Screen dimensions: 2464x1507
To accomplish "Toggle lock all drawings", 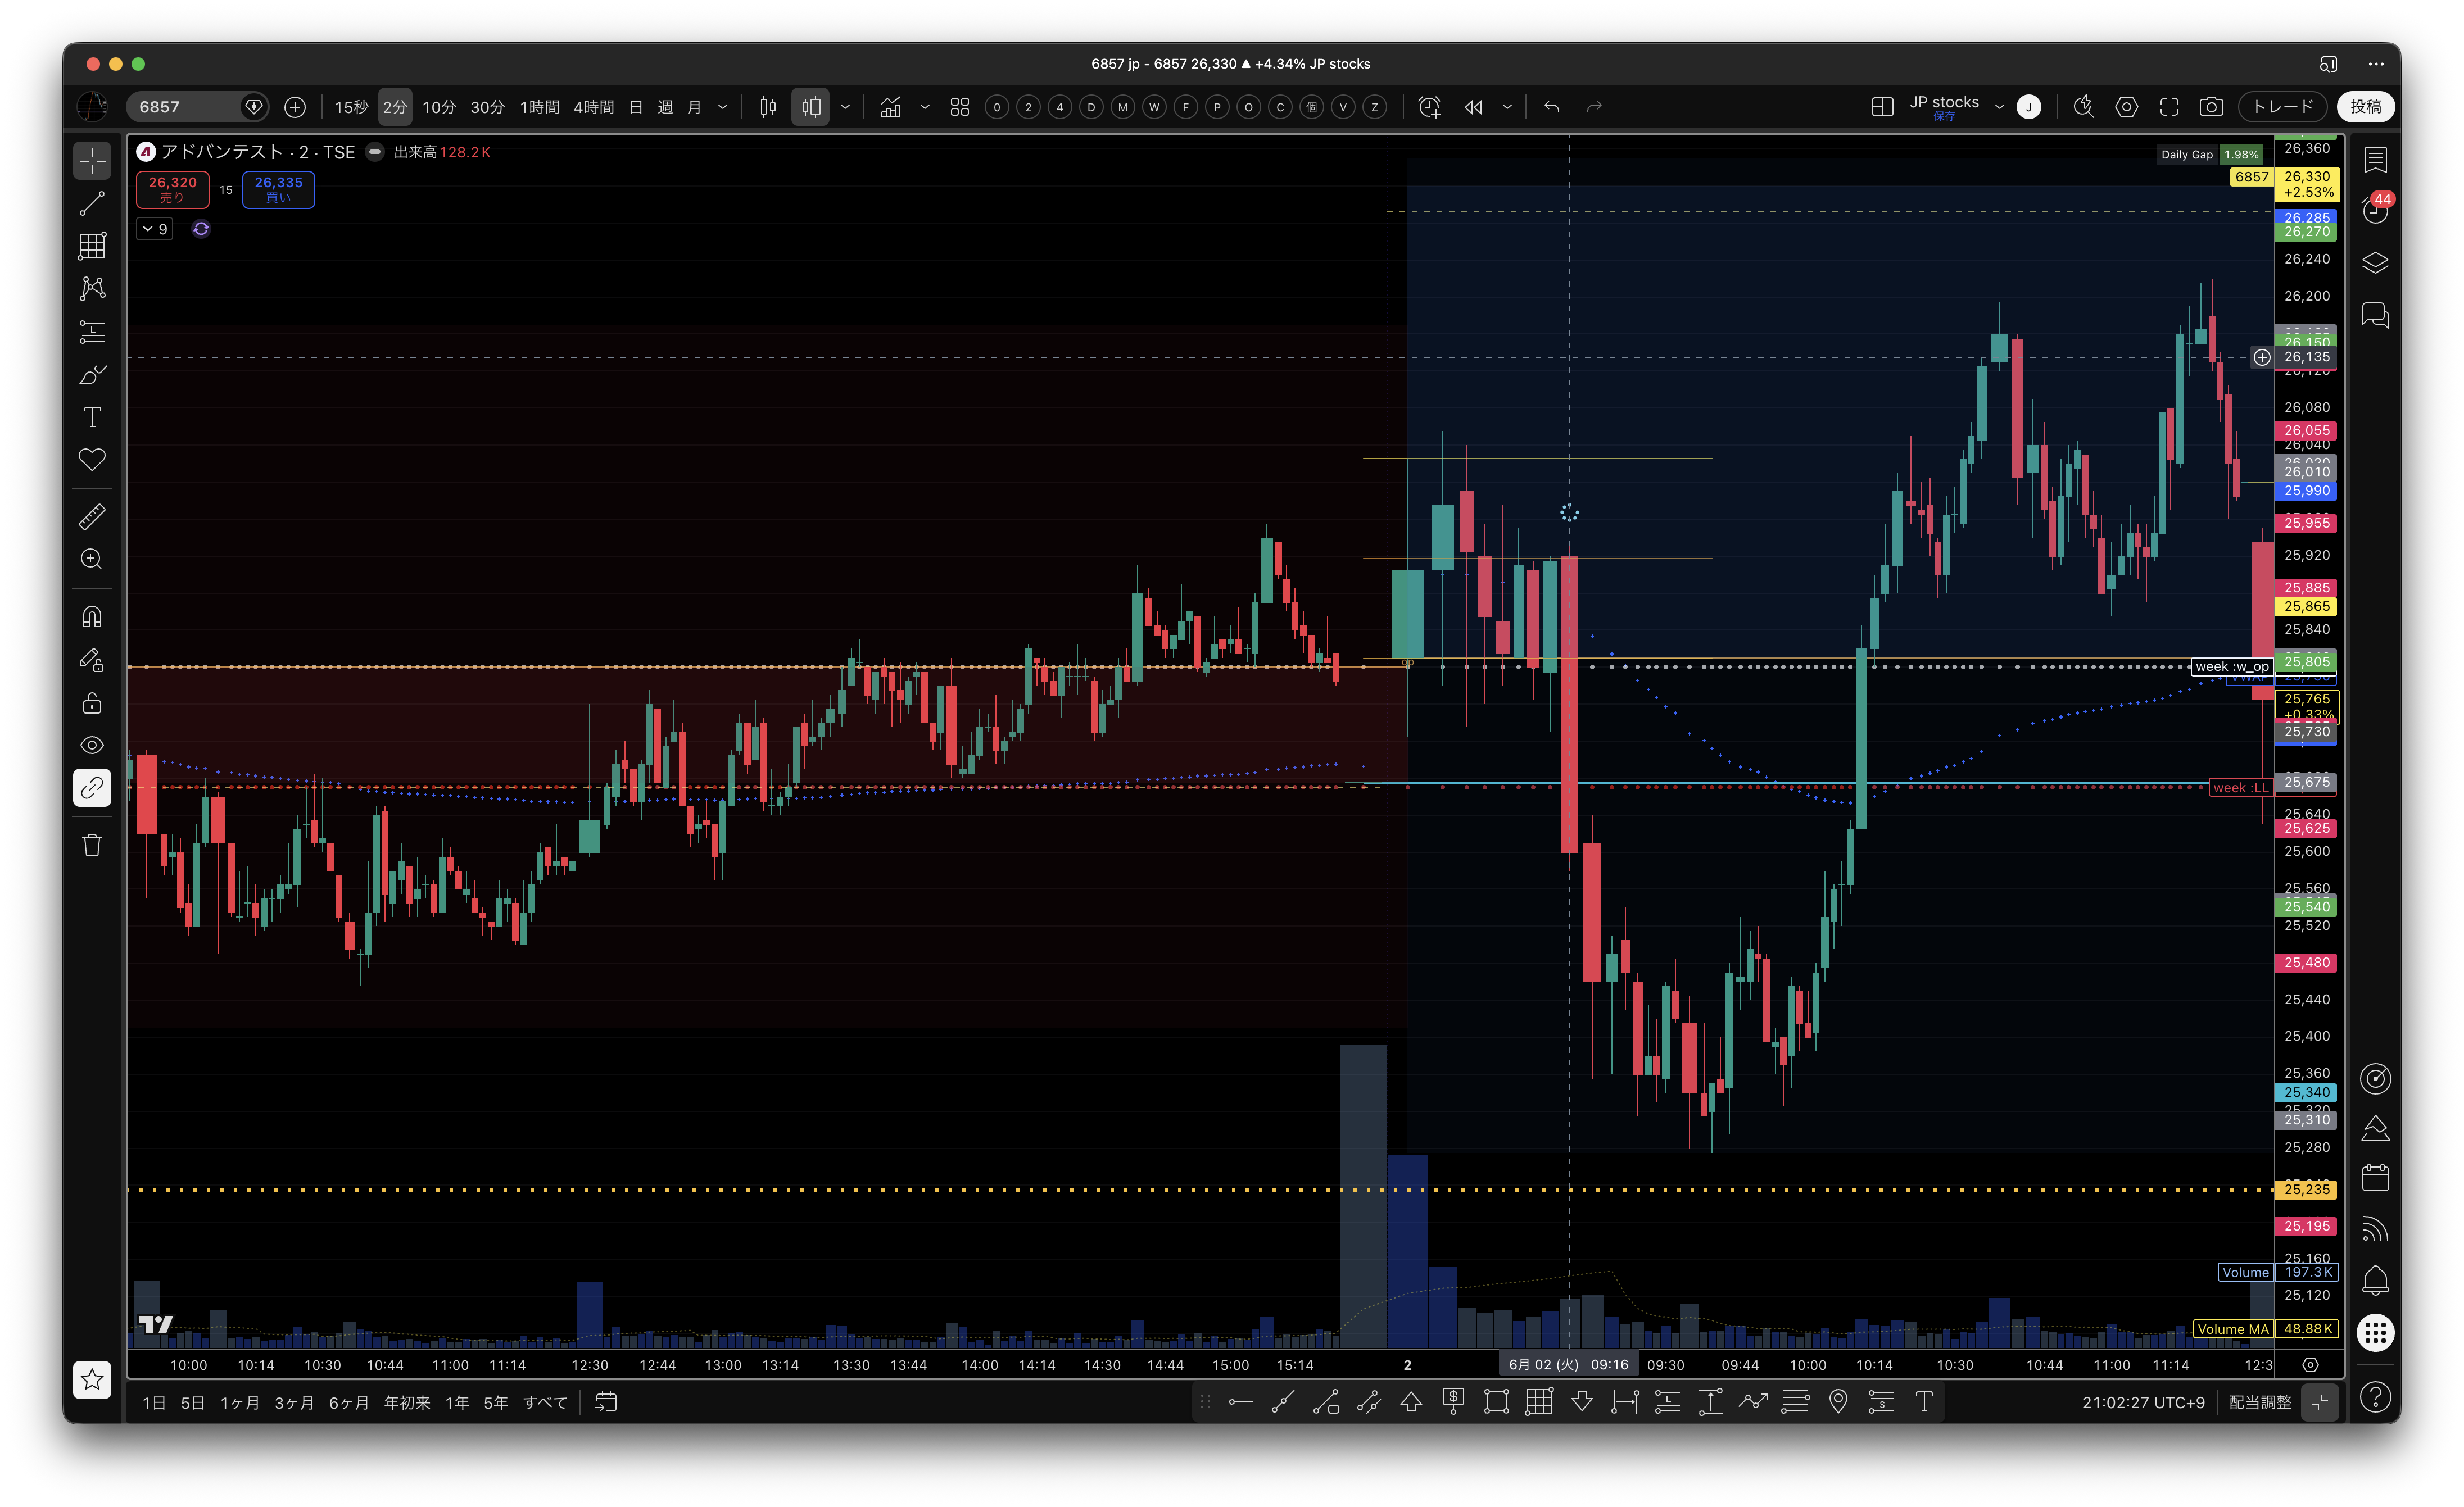I will click(x=92, y=703).
